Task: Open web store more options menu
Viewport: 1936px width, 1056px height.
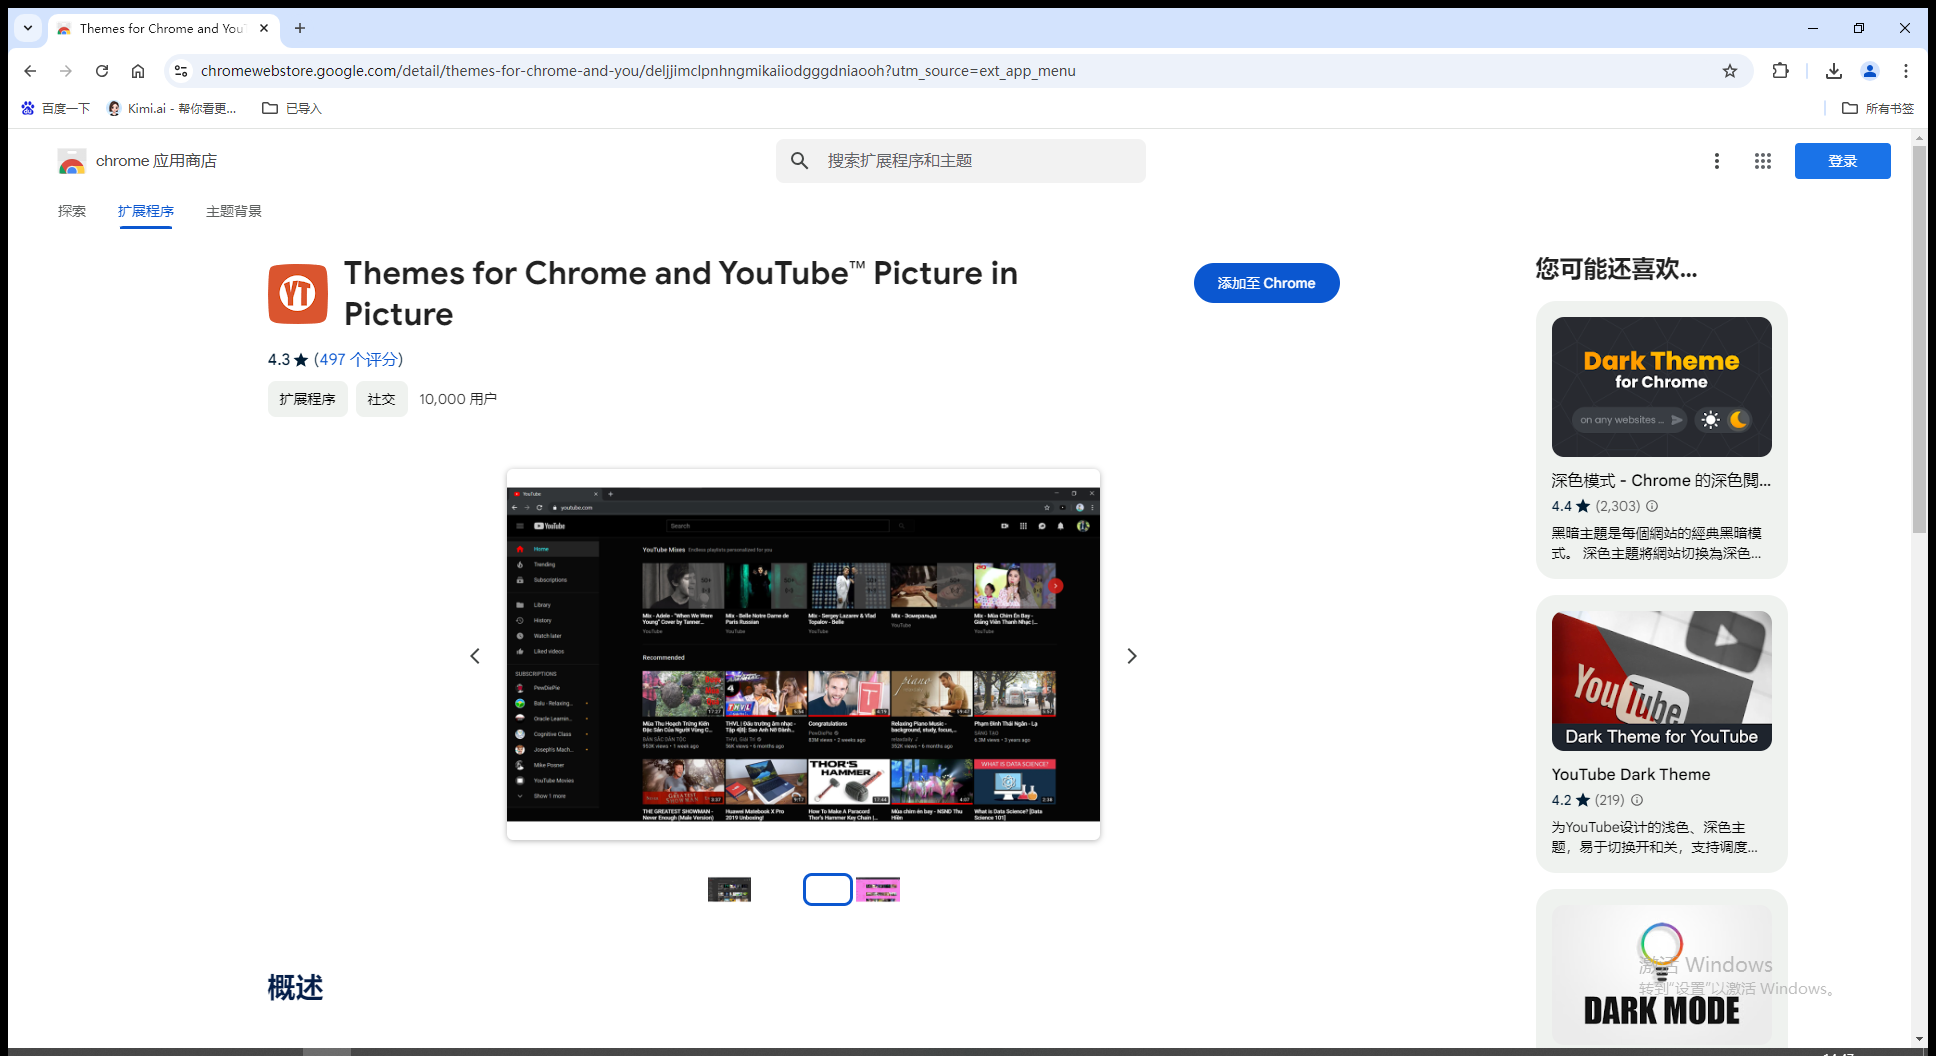Action: point(1717,161)
